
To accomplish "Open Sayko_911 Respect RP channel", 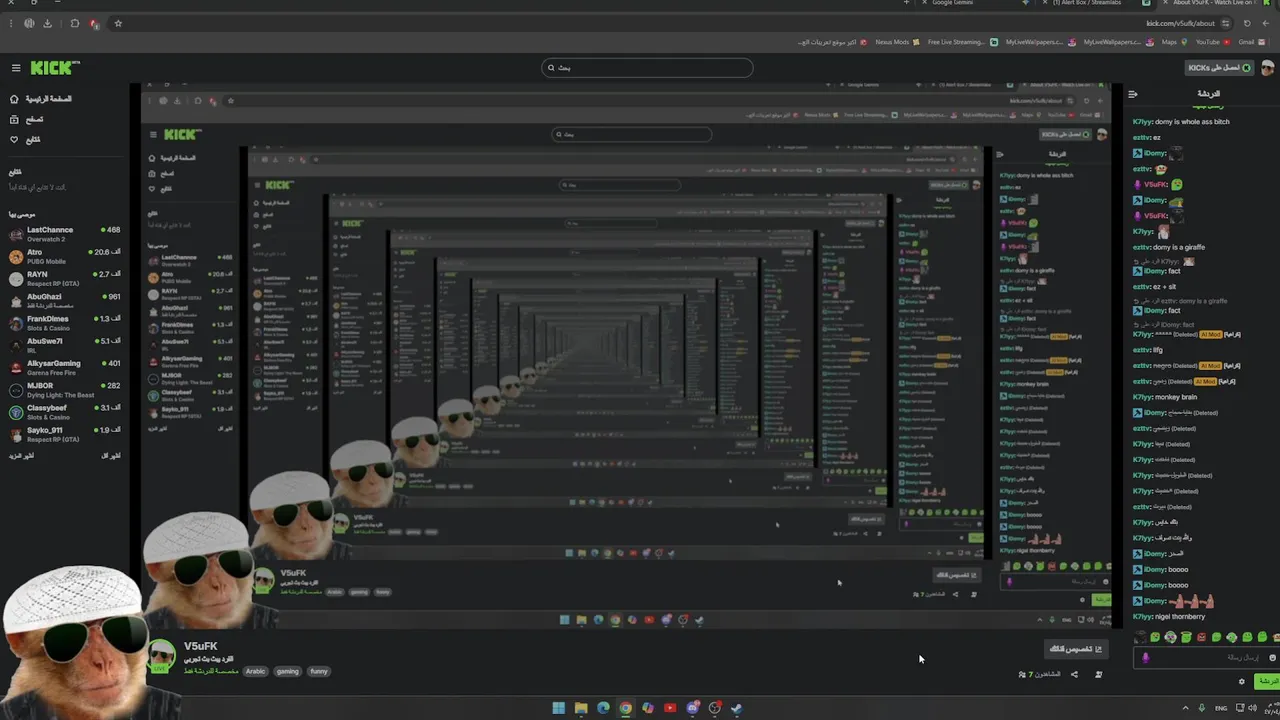I will point(64,434).
